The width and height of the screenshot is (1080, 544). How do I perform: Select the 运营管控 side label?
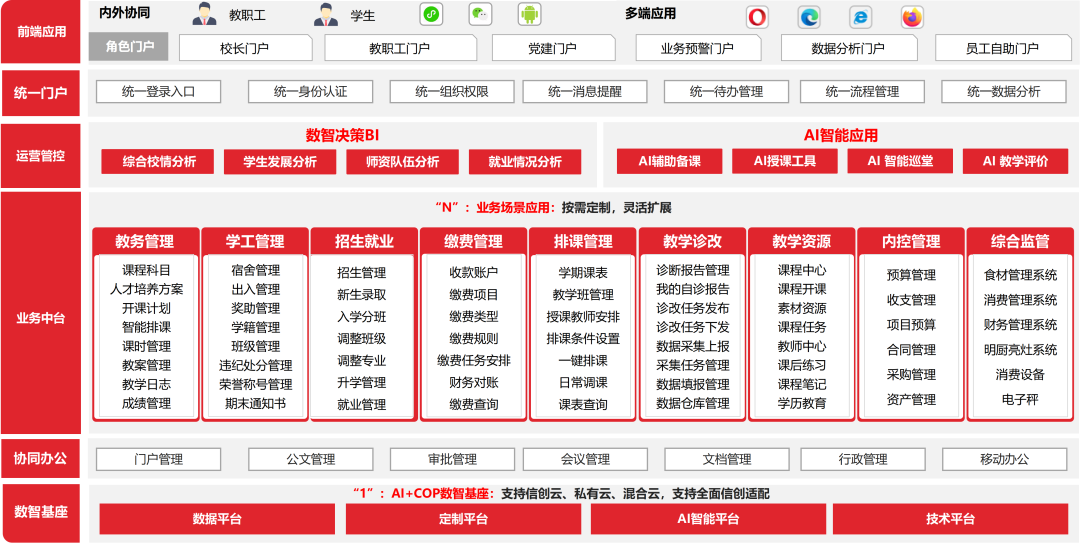(41, 156)
